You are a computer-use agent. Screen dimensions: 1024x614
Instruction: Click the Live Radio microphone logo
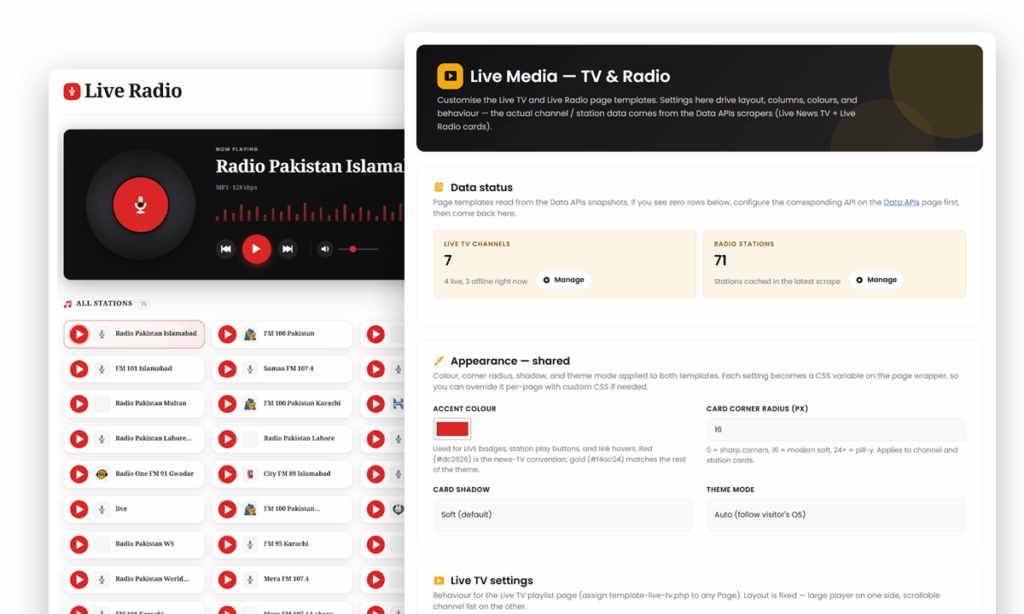point(72,91)
